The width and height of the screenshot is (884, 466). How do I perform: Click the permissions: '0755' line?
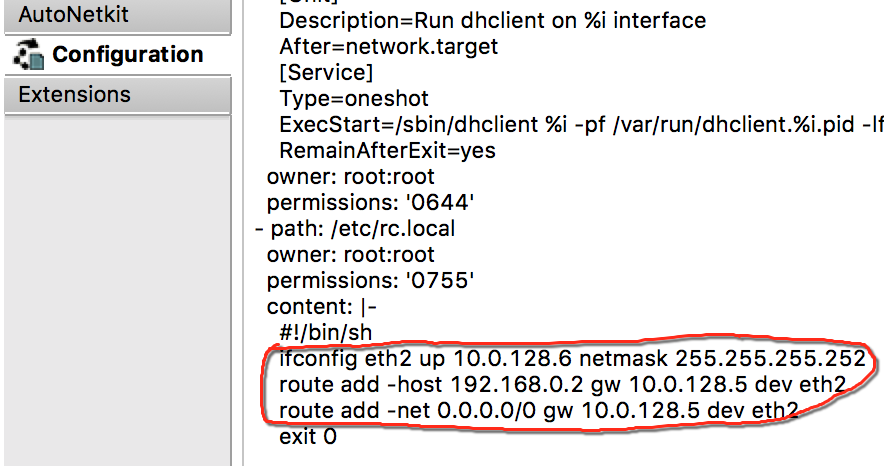[370, 281]
